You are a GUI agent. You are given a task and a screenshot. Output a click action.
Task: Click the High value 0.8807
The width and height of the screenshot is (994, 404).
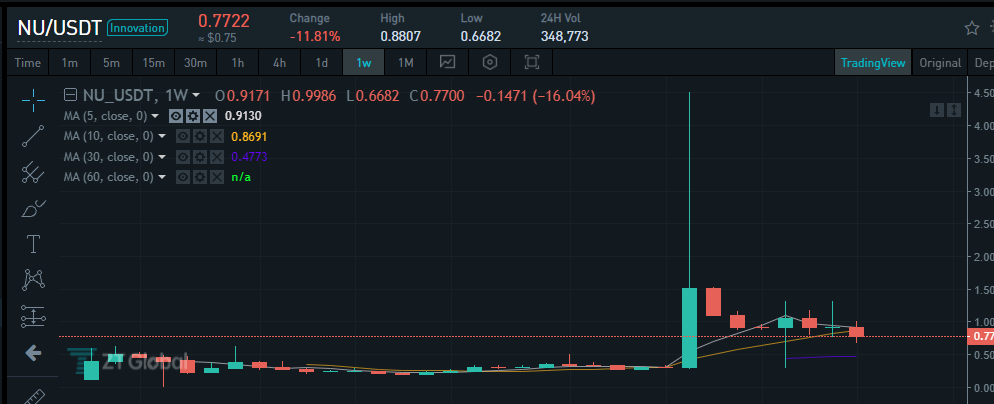401,37
